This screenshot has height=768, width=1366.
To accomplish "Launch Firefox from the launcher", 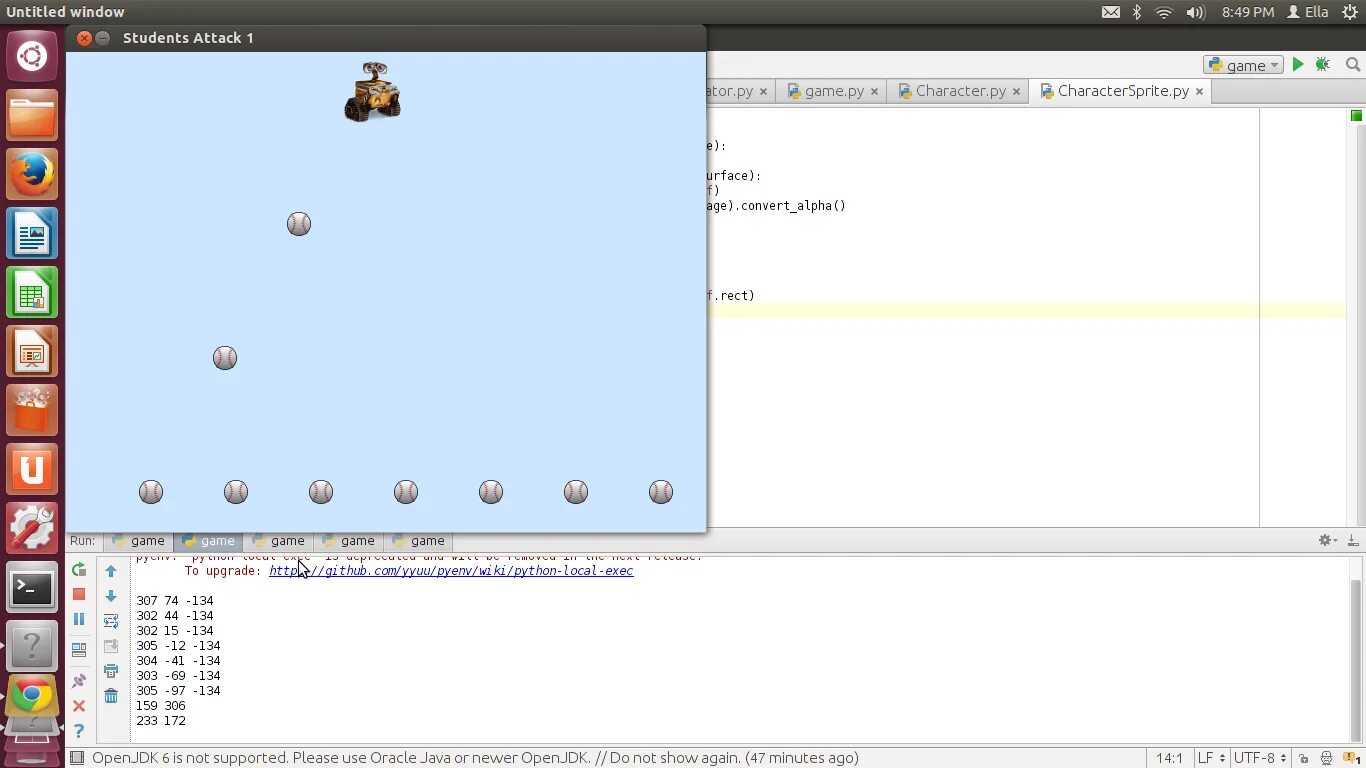I will point(32,175).
